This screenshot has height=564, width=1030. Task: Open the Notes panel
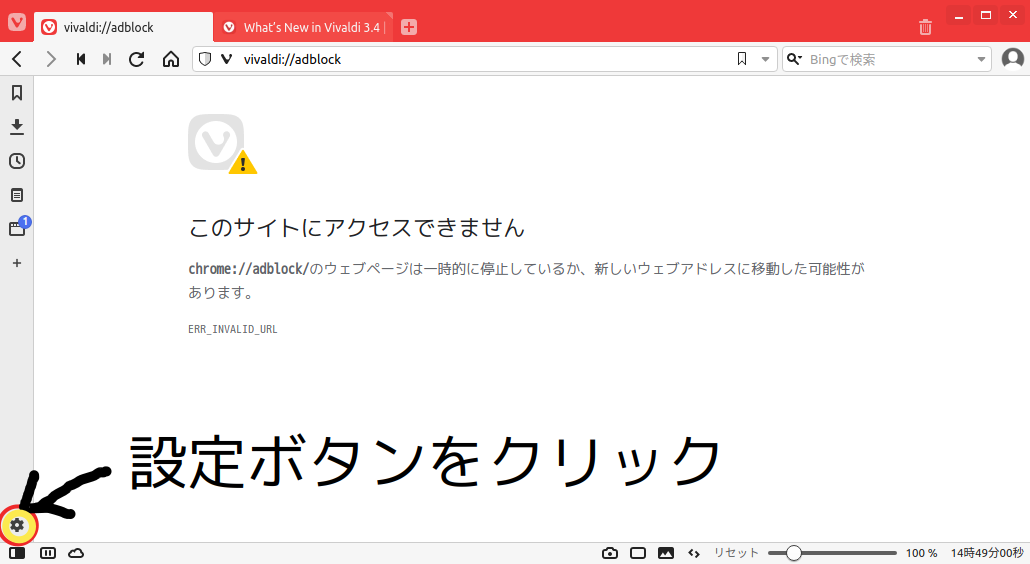17,195
